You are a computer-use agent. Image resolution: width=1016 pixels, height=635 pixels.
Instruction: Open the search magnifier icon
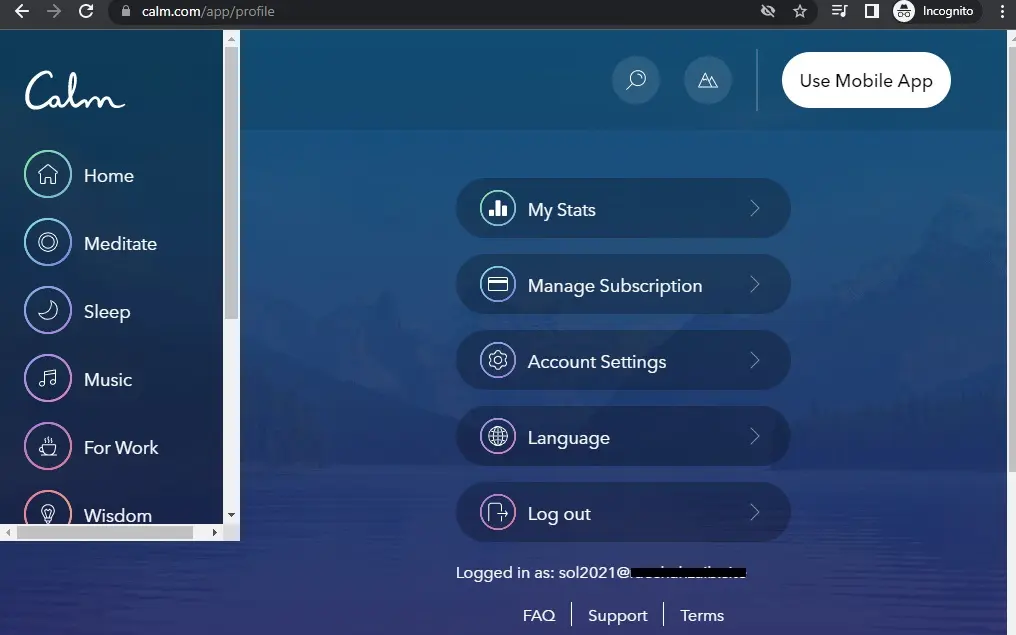636,80
